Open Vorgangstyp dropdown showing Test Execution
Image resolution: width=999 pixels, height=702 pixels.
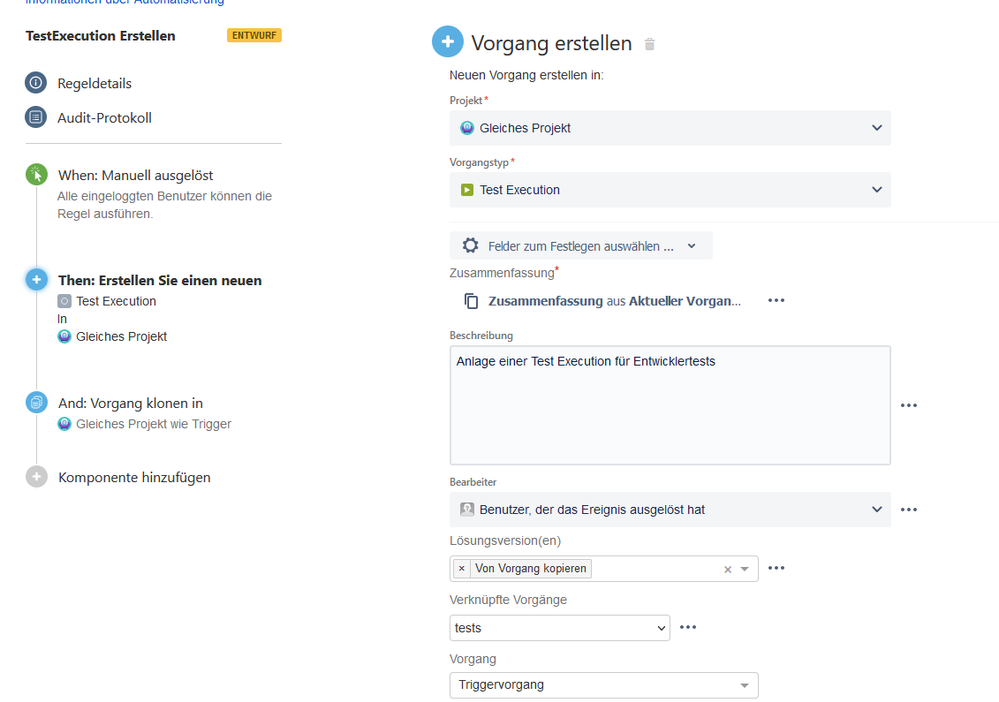click(670, 190)
